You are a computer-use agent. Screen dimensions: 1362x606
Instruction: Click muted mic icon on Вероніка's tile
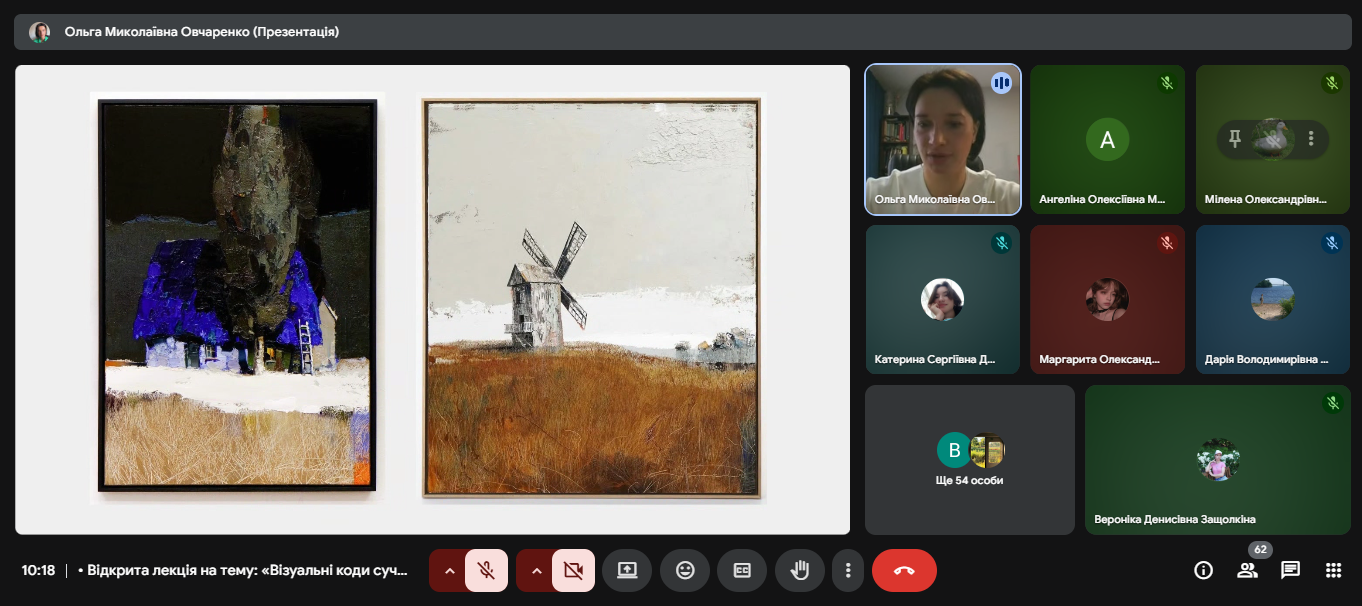pos(1332,403)
